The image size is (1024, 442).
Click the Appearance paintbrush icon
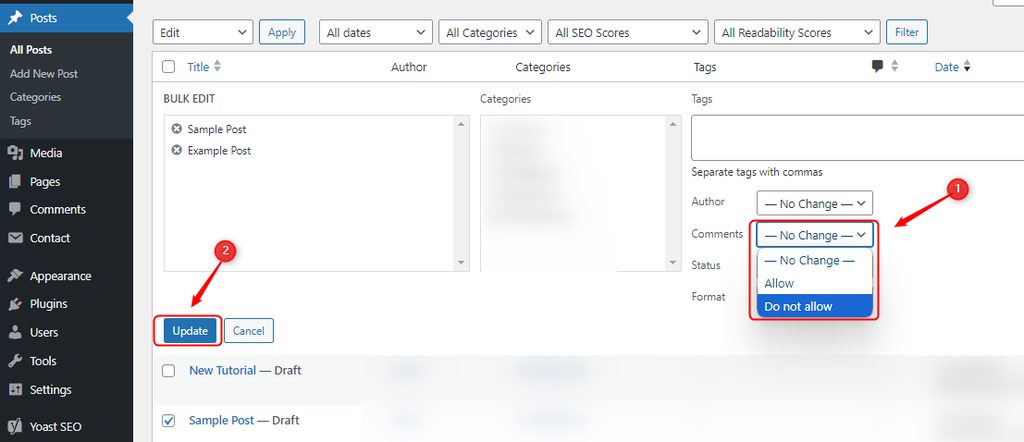(x=15, y=276)
